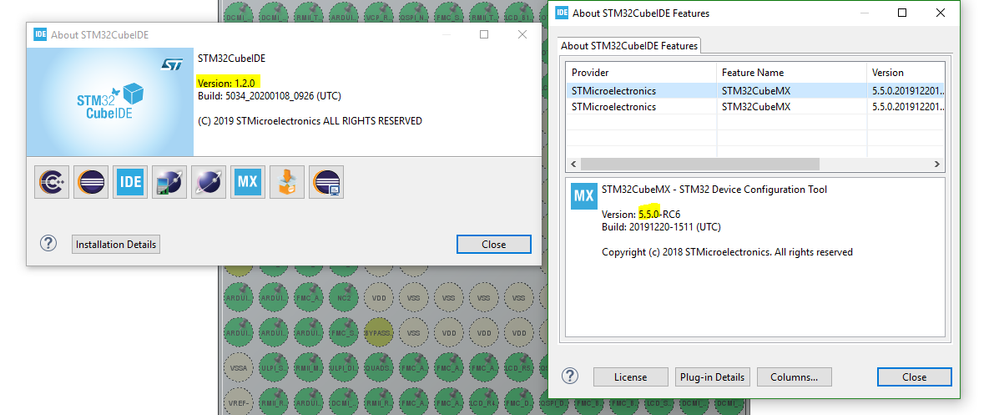Click the plain orbiting globe feature icon
The width and height of the screenshot is (999, 415).
(209, 182)
